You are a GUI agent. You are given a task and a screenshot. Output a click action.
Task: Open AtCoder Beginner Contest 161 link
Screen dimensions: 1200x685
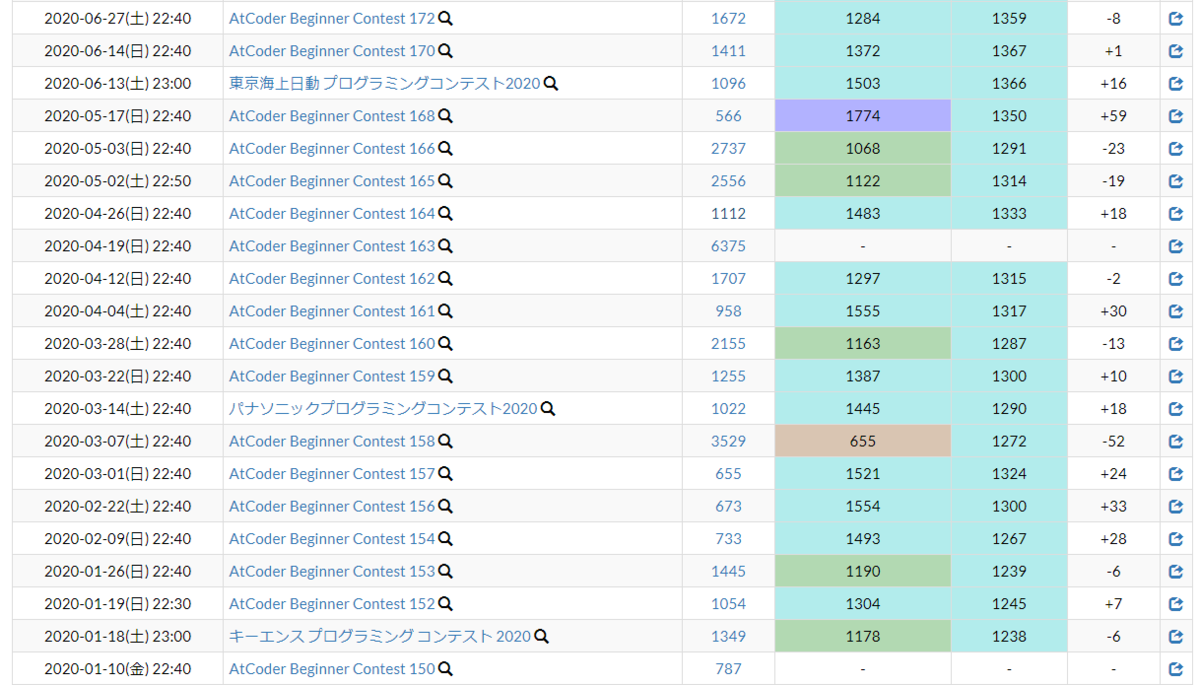coord(332,311)
